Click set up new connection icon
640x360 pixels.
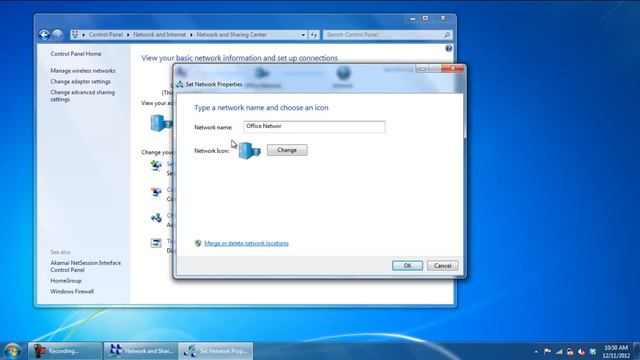click(156, 166)
